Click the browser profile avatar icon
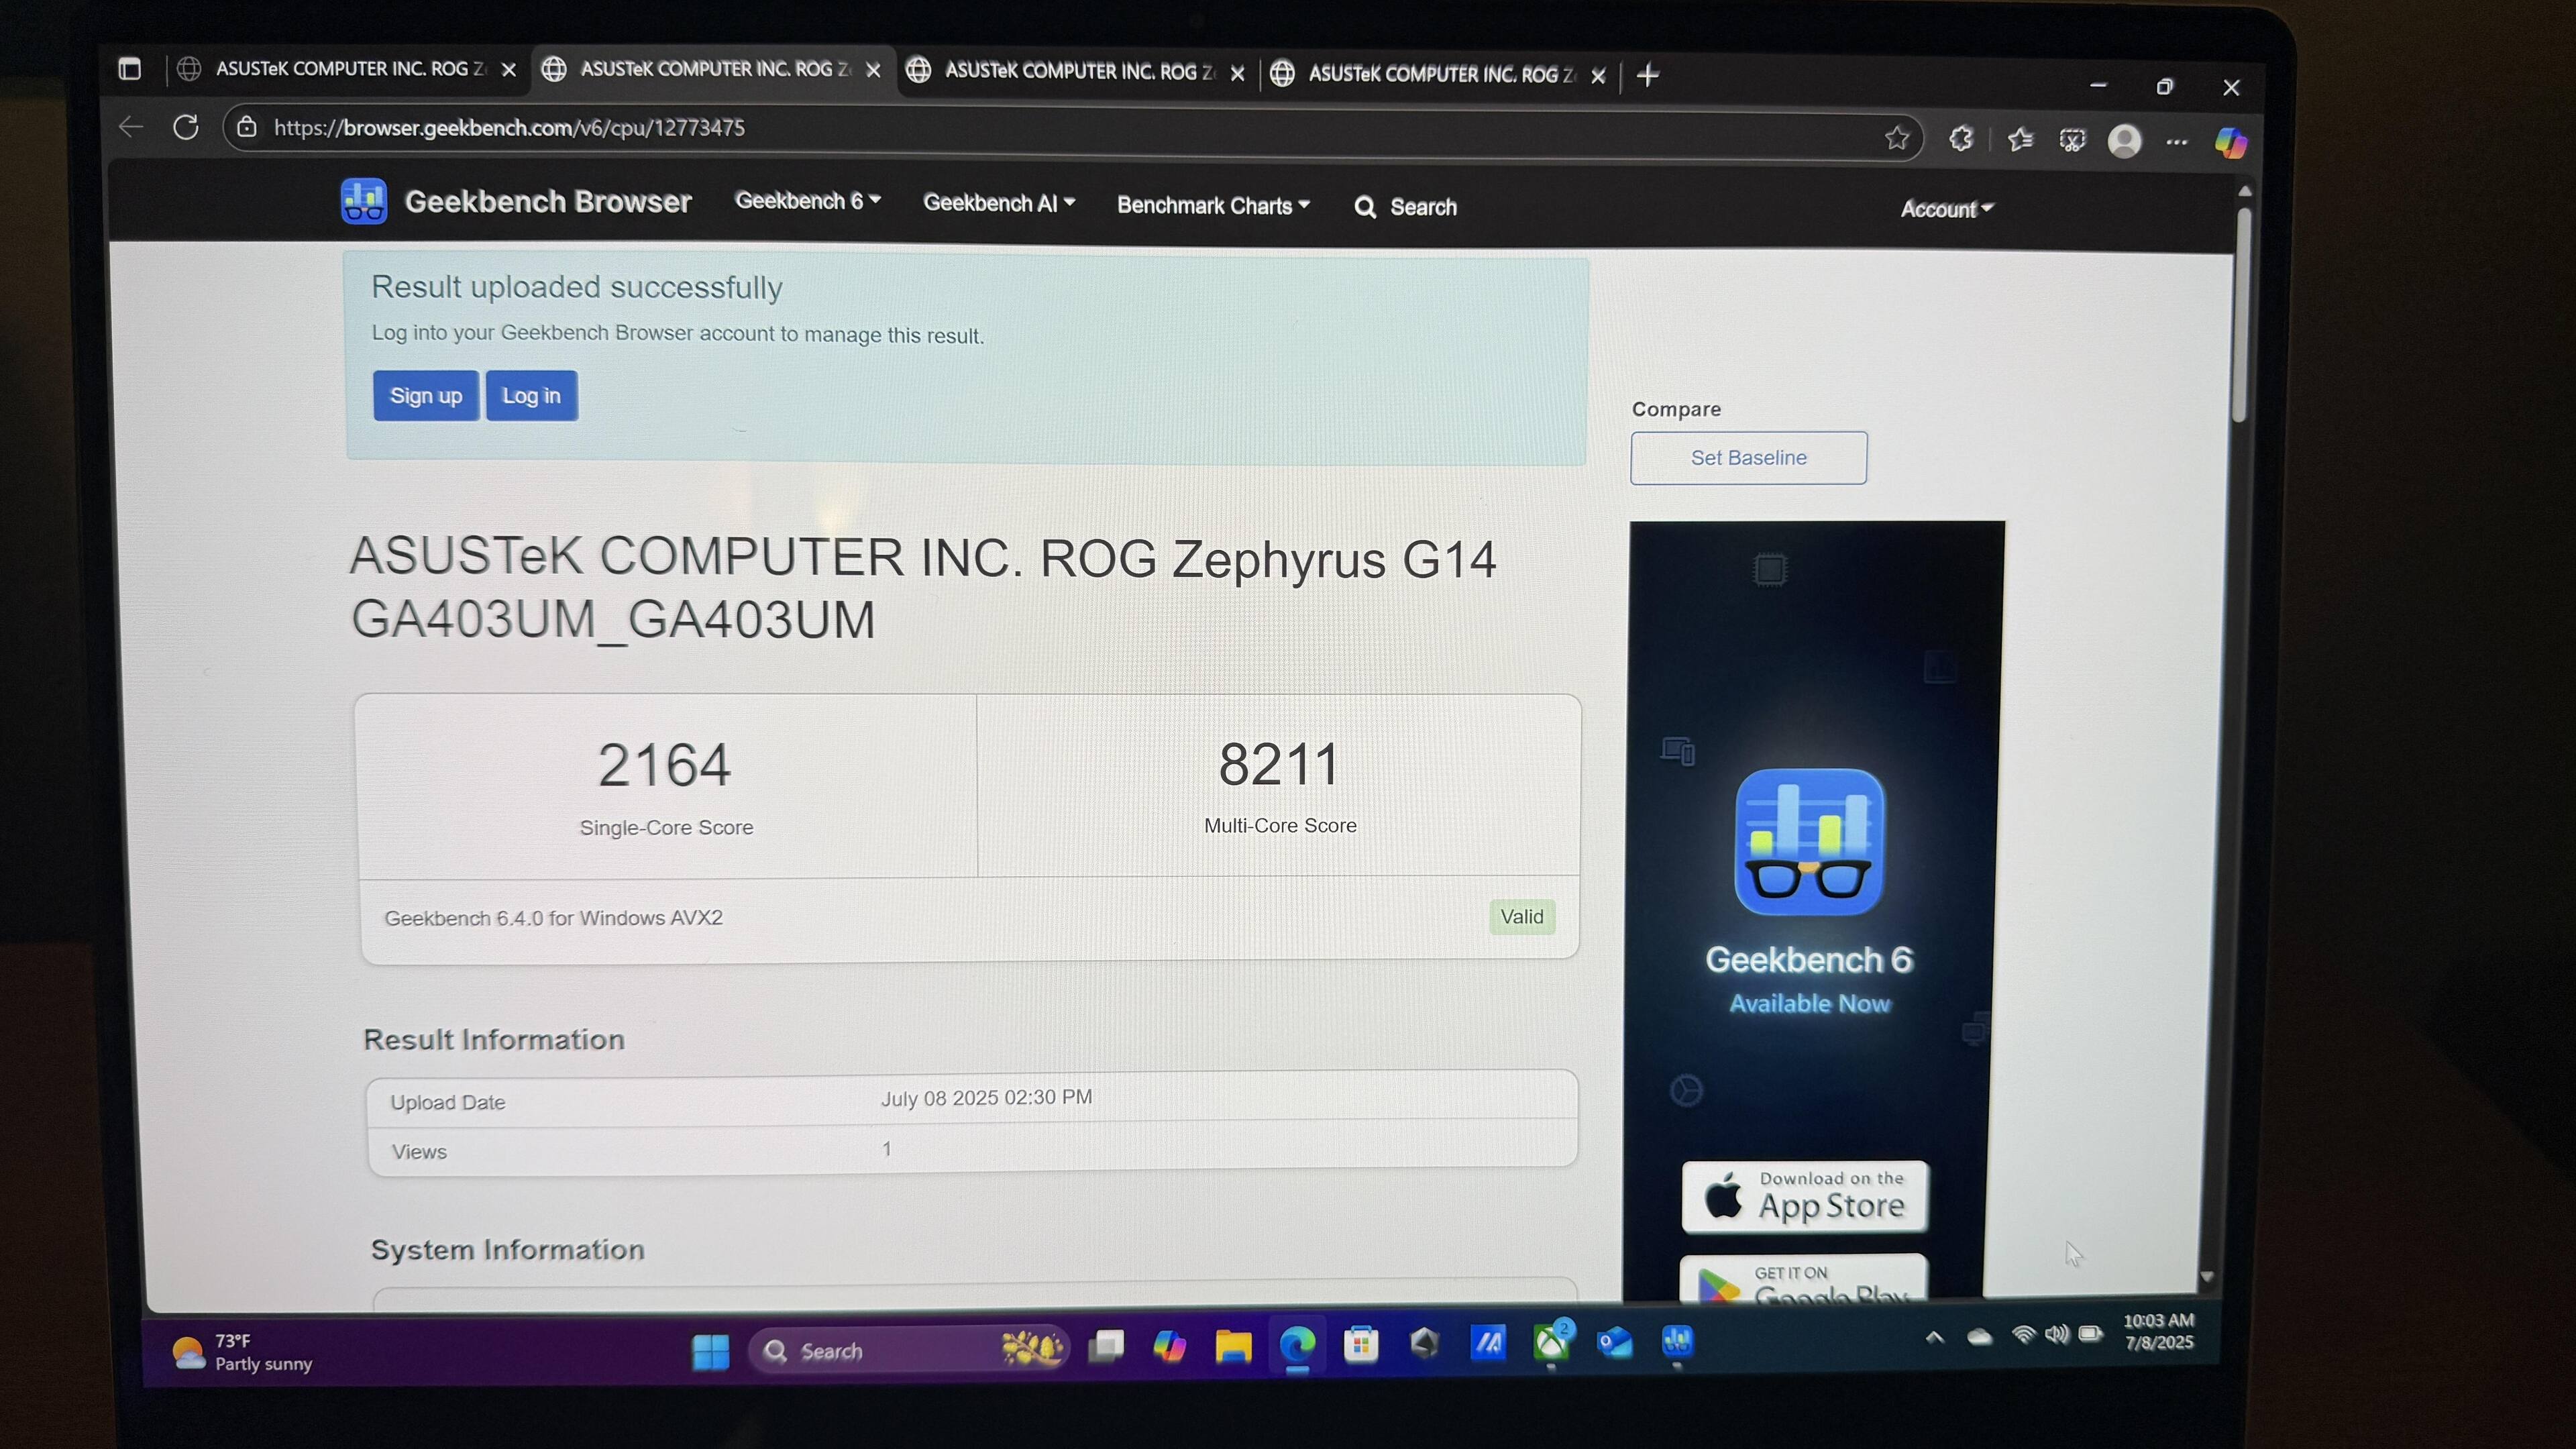The height and width of the screenshot is (1449, 2576). [x=2124, y=141]
